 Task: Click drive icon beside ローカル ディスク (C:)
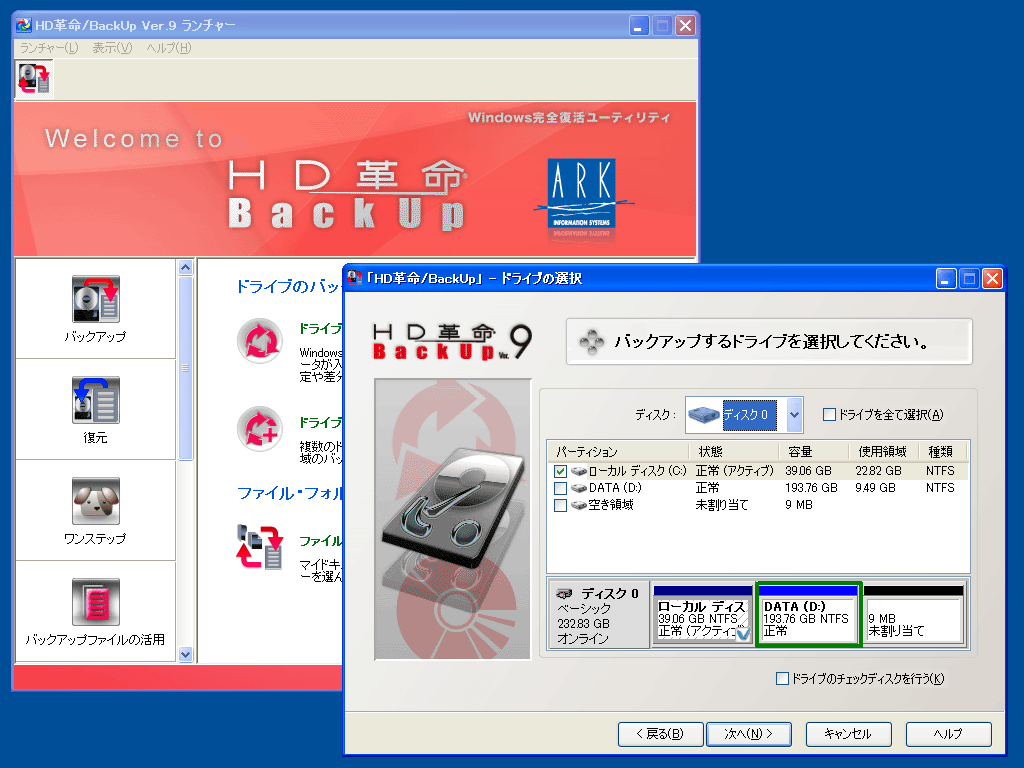(x=578, y=471)
